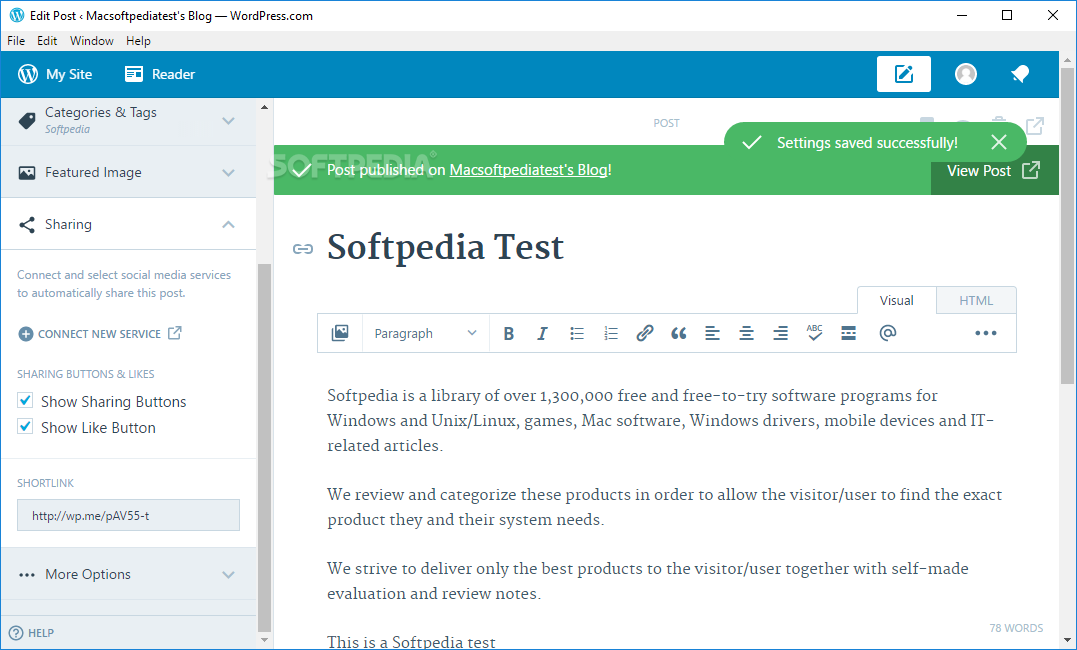
Task: Align text right
Action: pyautogui.click(x=780, y=333)
